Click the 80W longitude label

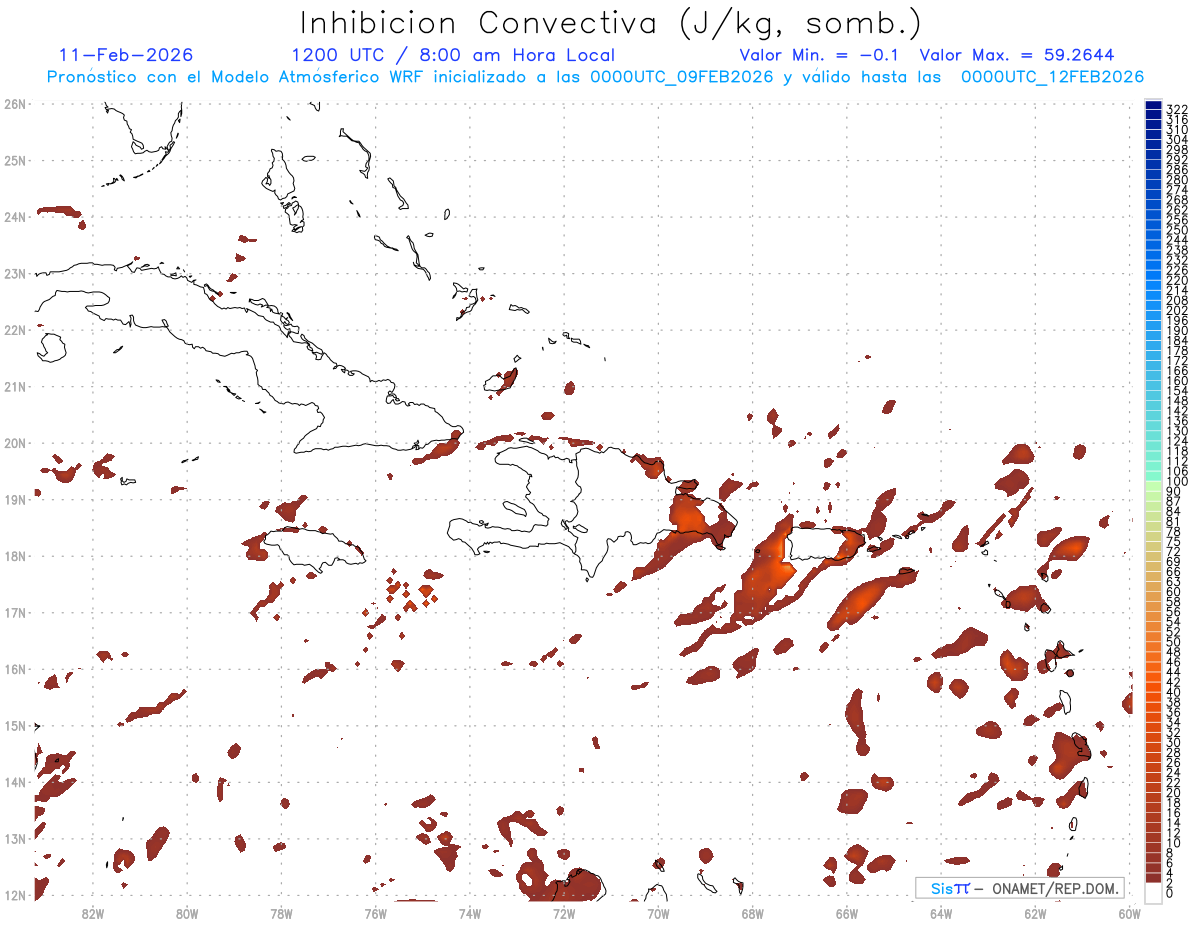[x=187, y=913]
